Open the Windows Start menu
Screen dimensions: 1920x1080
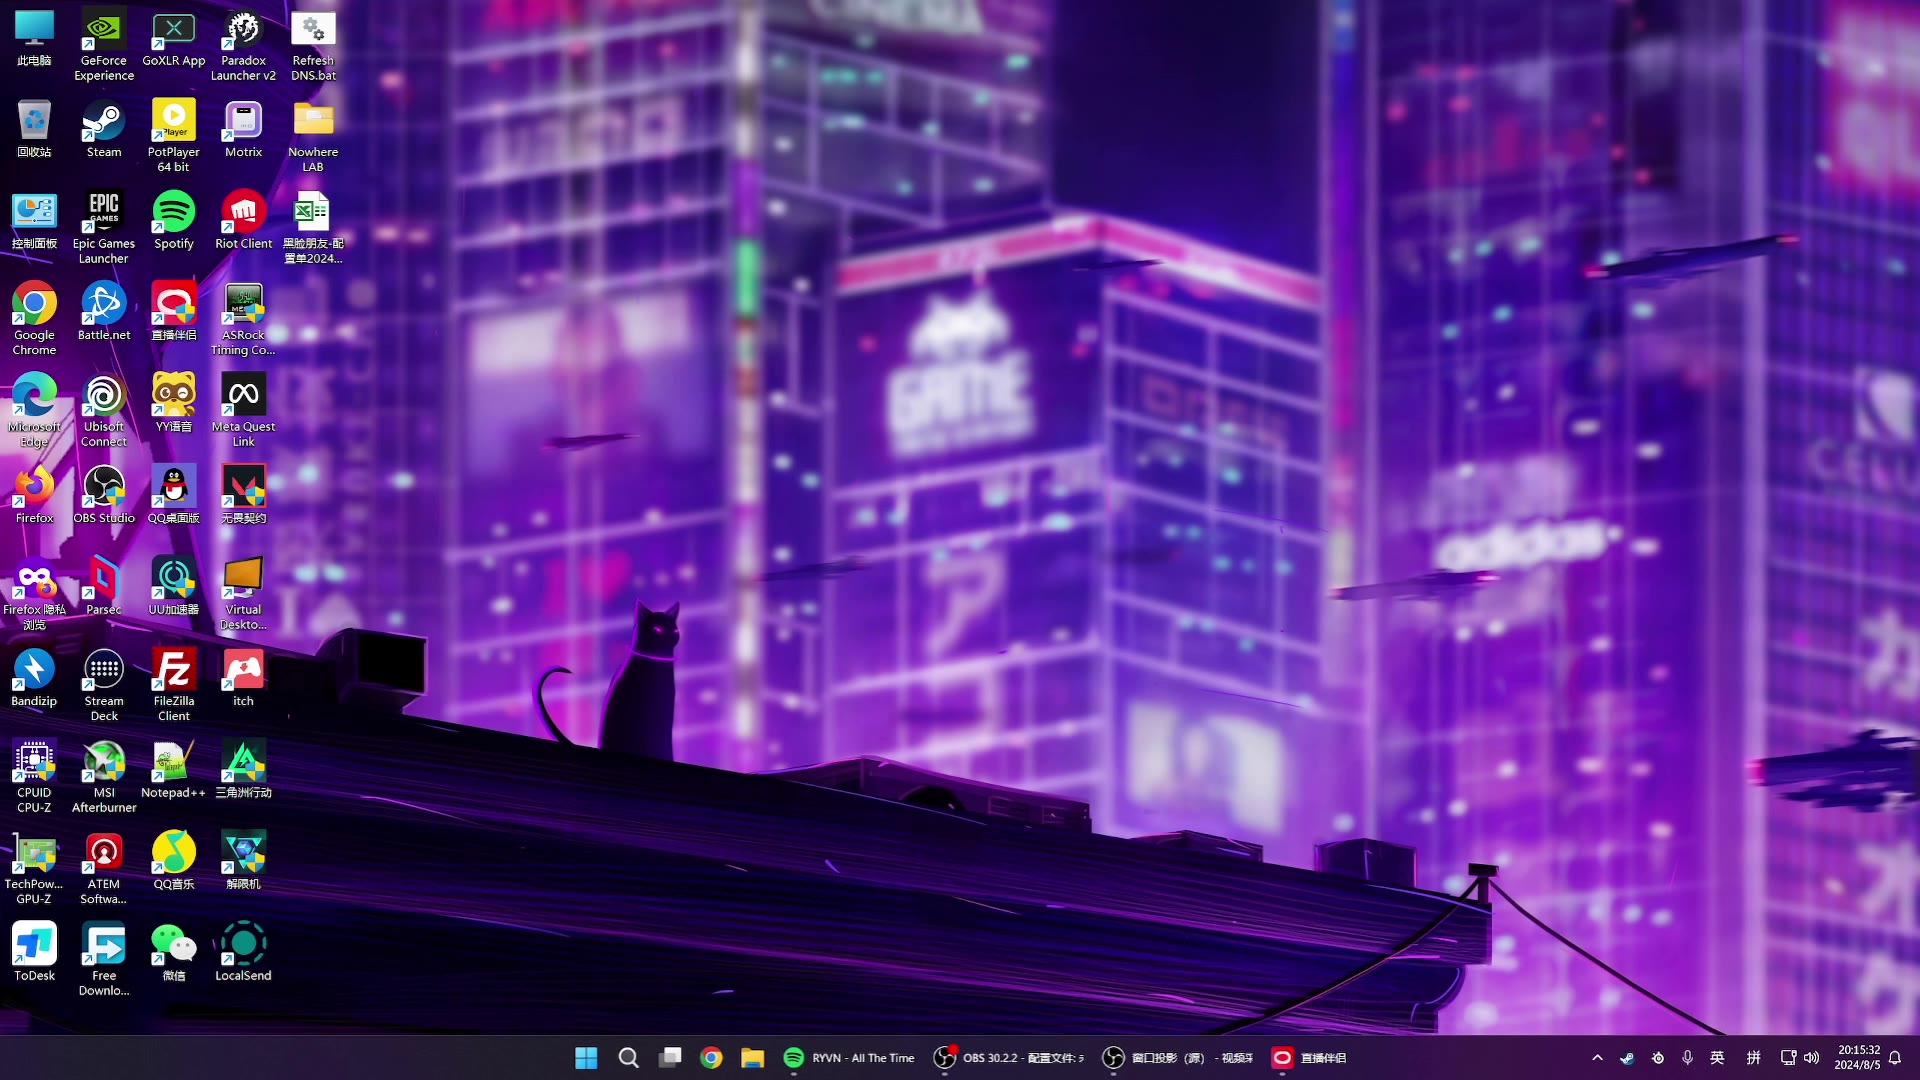tap(586, 1058)
